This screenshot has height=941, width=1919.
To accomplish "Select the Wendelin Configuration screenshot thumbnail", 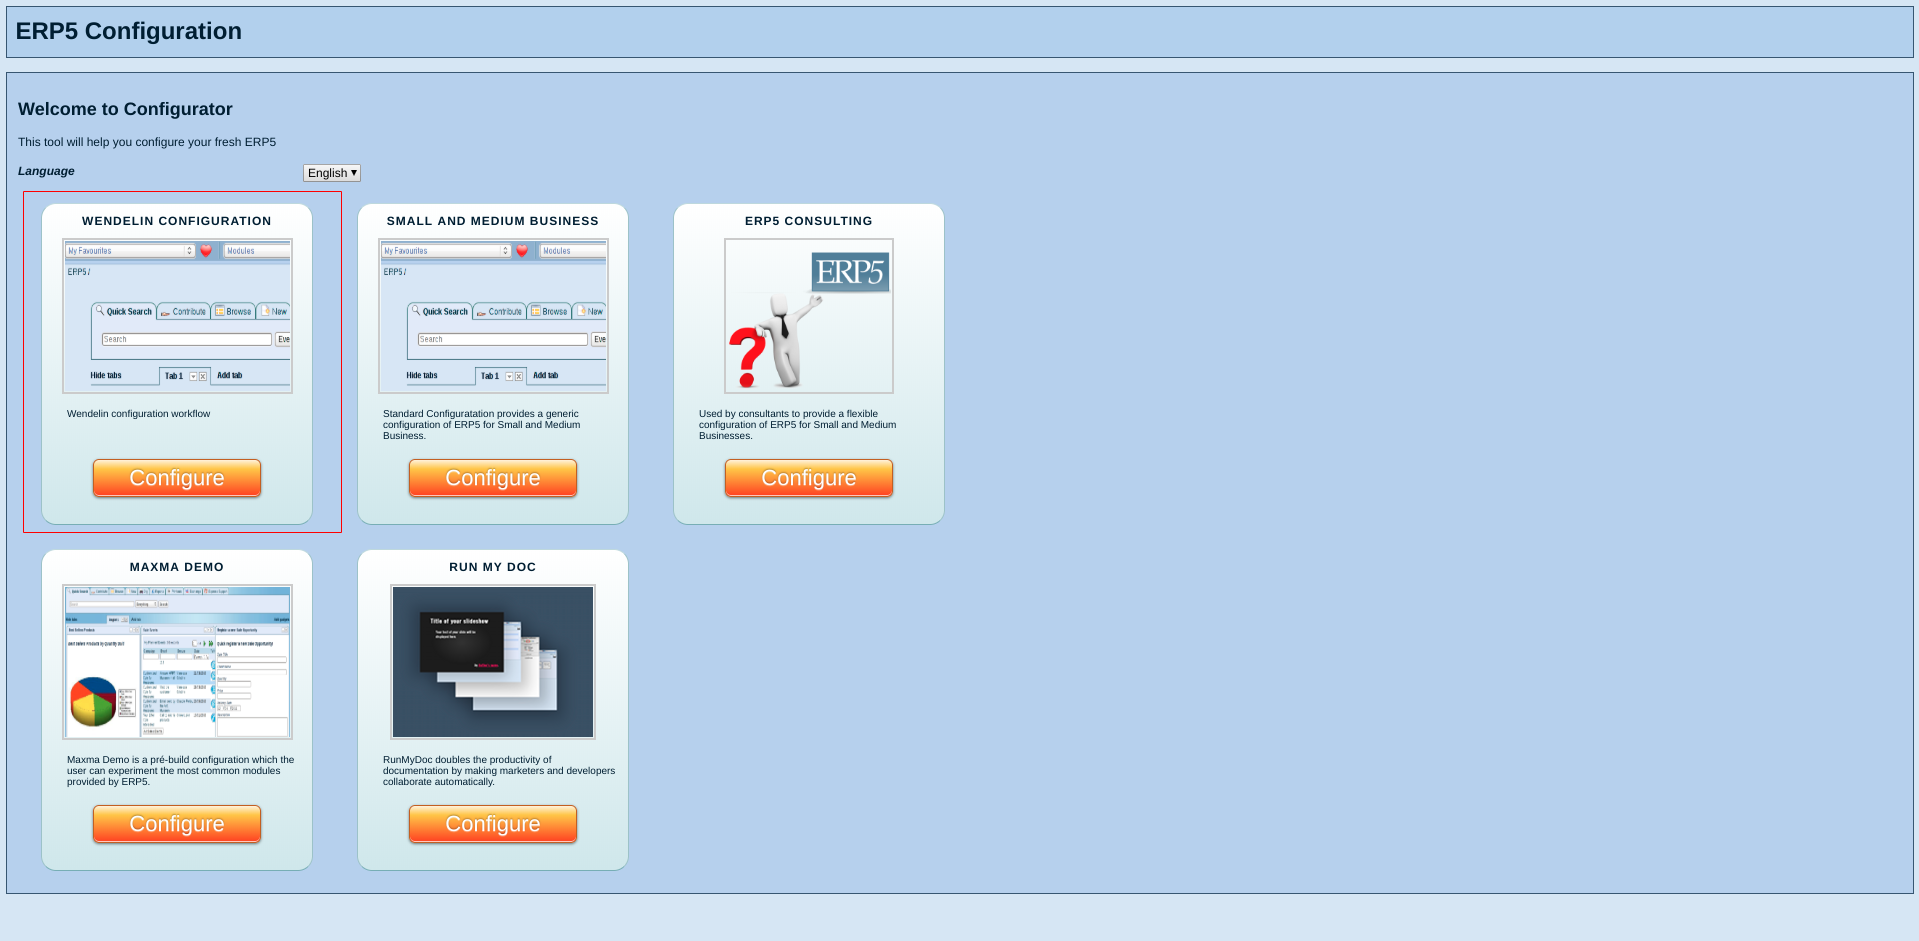I will tap(177, 316).
